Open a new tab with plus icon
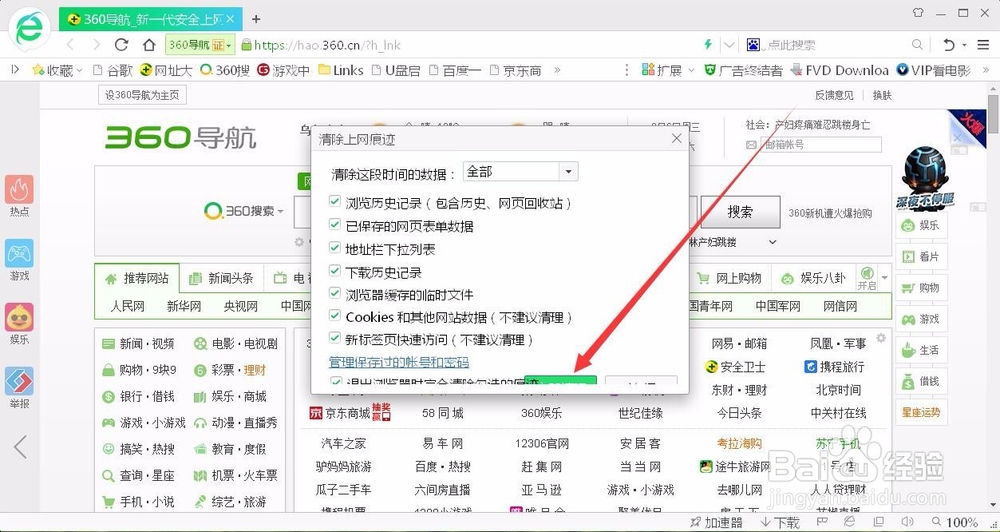This screenshot has height=532, width=1000. click(x=256, y=18)
